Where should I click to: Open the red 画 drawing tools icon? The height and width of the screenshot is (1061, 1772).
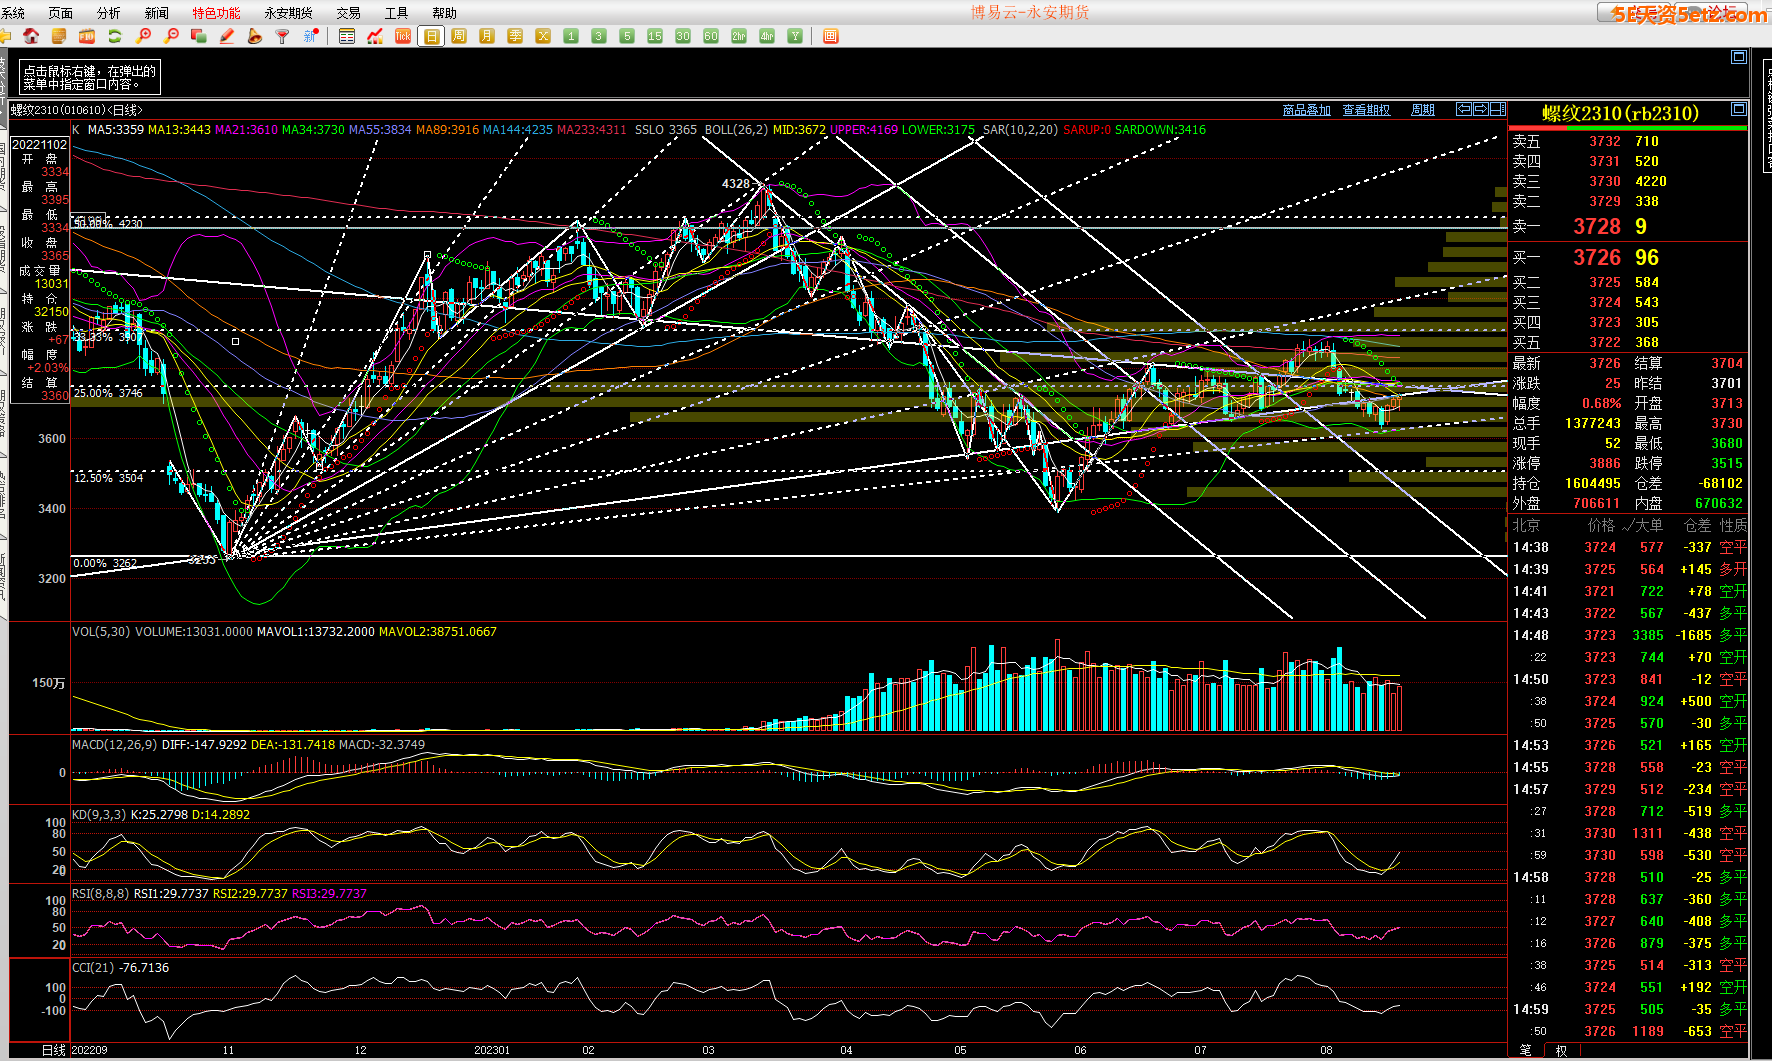[x=830, y=36]
